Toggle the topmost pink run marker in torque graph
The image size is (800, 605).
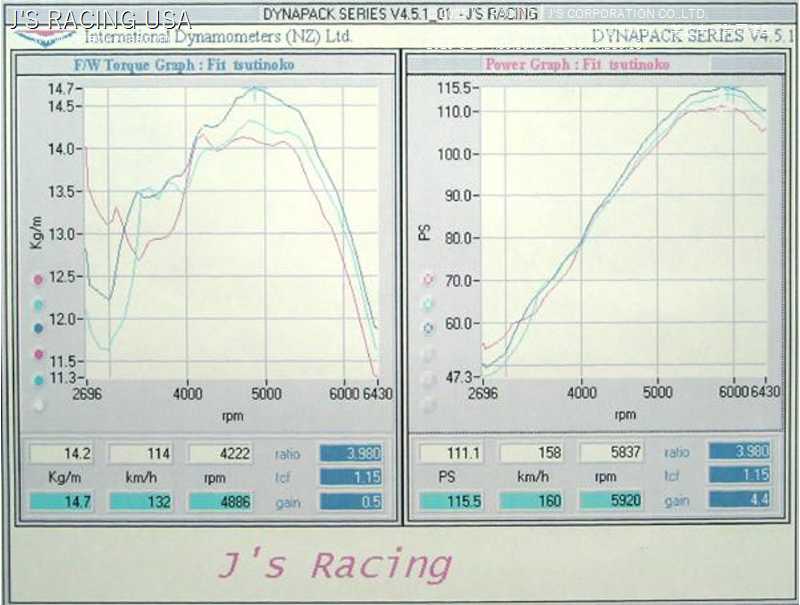pyautogui.click(x=39, y=280)
